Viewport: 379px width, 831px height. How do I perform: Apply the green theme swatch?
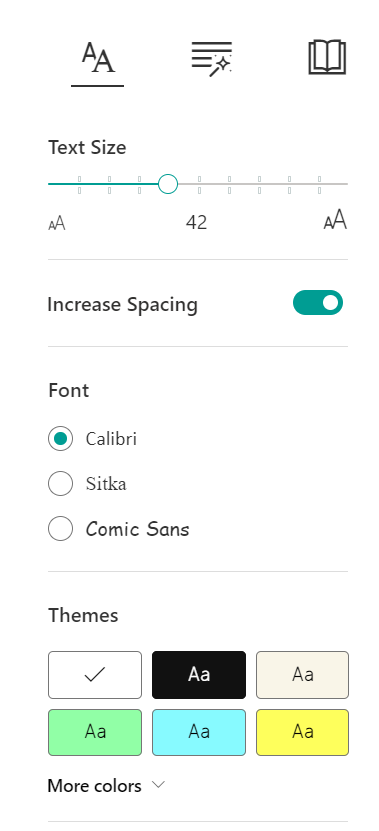tap(95, 732)
